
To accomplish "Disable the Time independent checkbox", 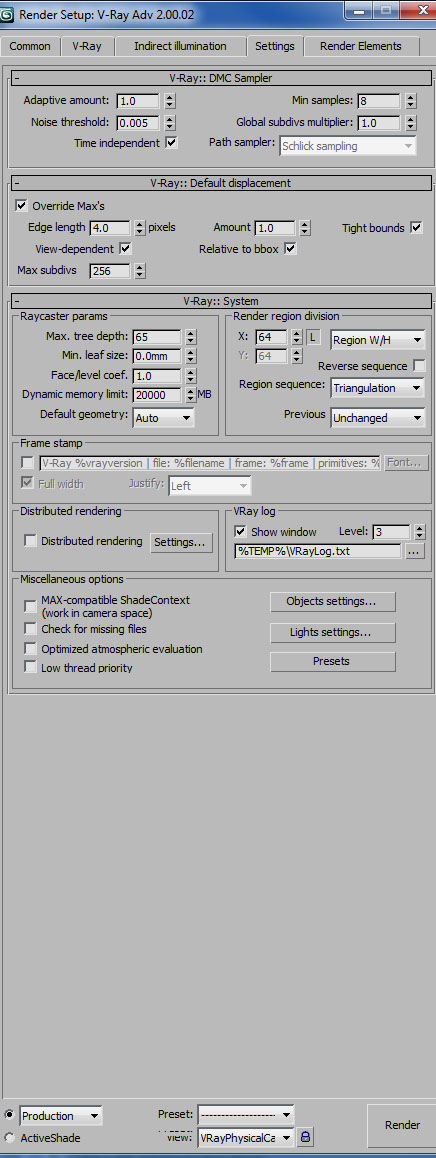I will [x=171, y=143].
